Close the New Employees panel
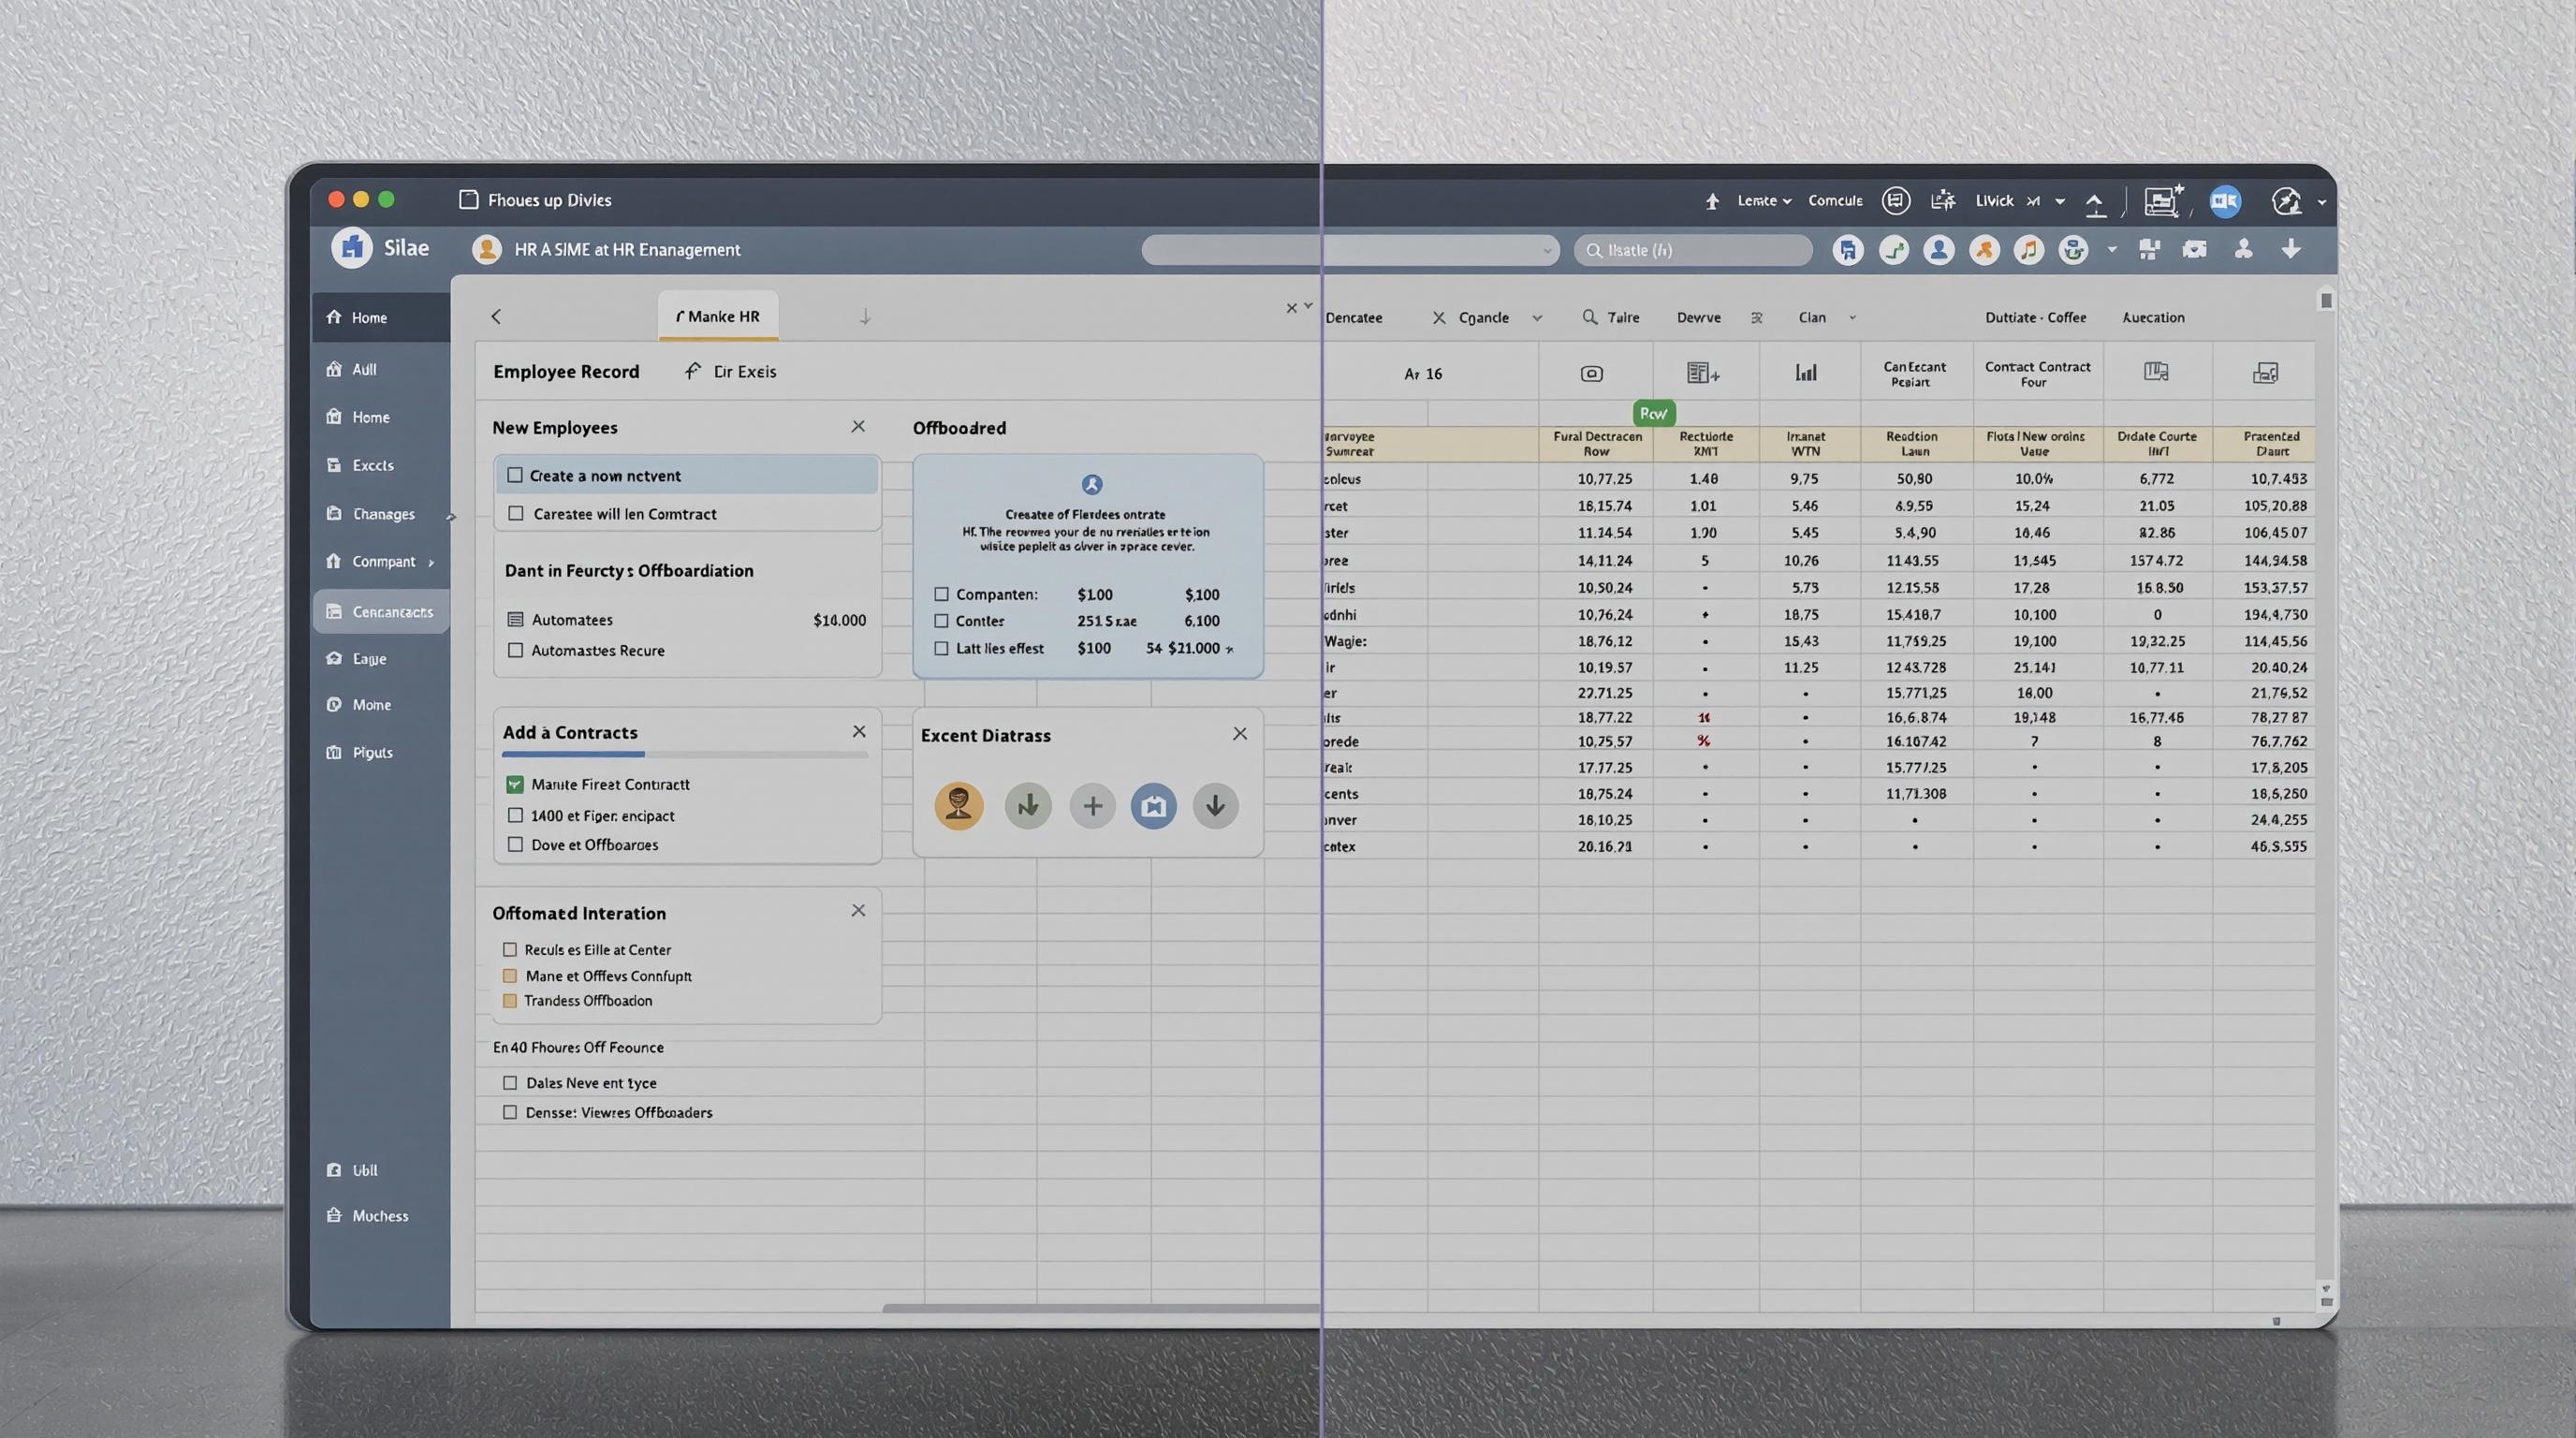 click(858, 427)
